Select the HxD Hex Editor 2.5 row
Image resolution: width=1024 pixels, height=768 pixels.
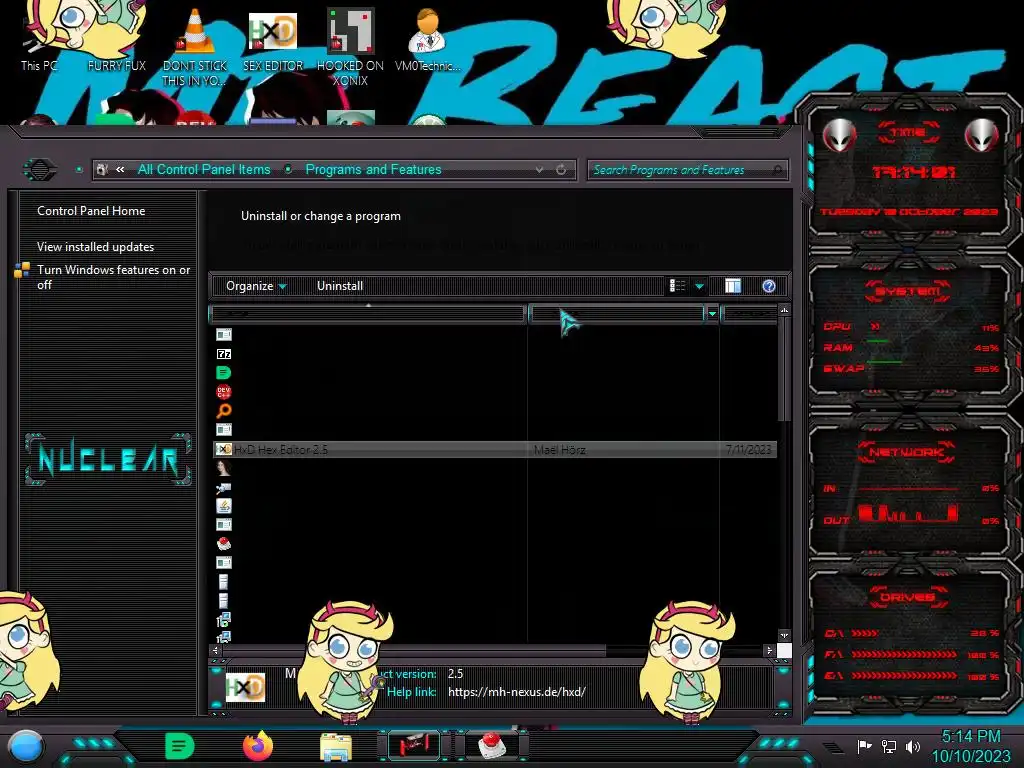(495, 449)
